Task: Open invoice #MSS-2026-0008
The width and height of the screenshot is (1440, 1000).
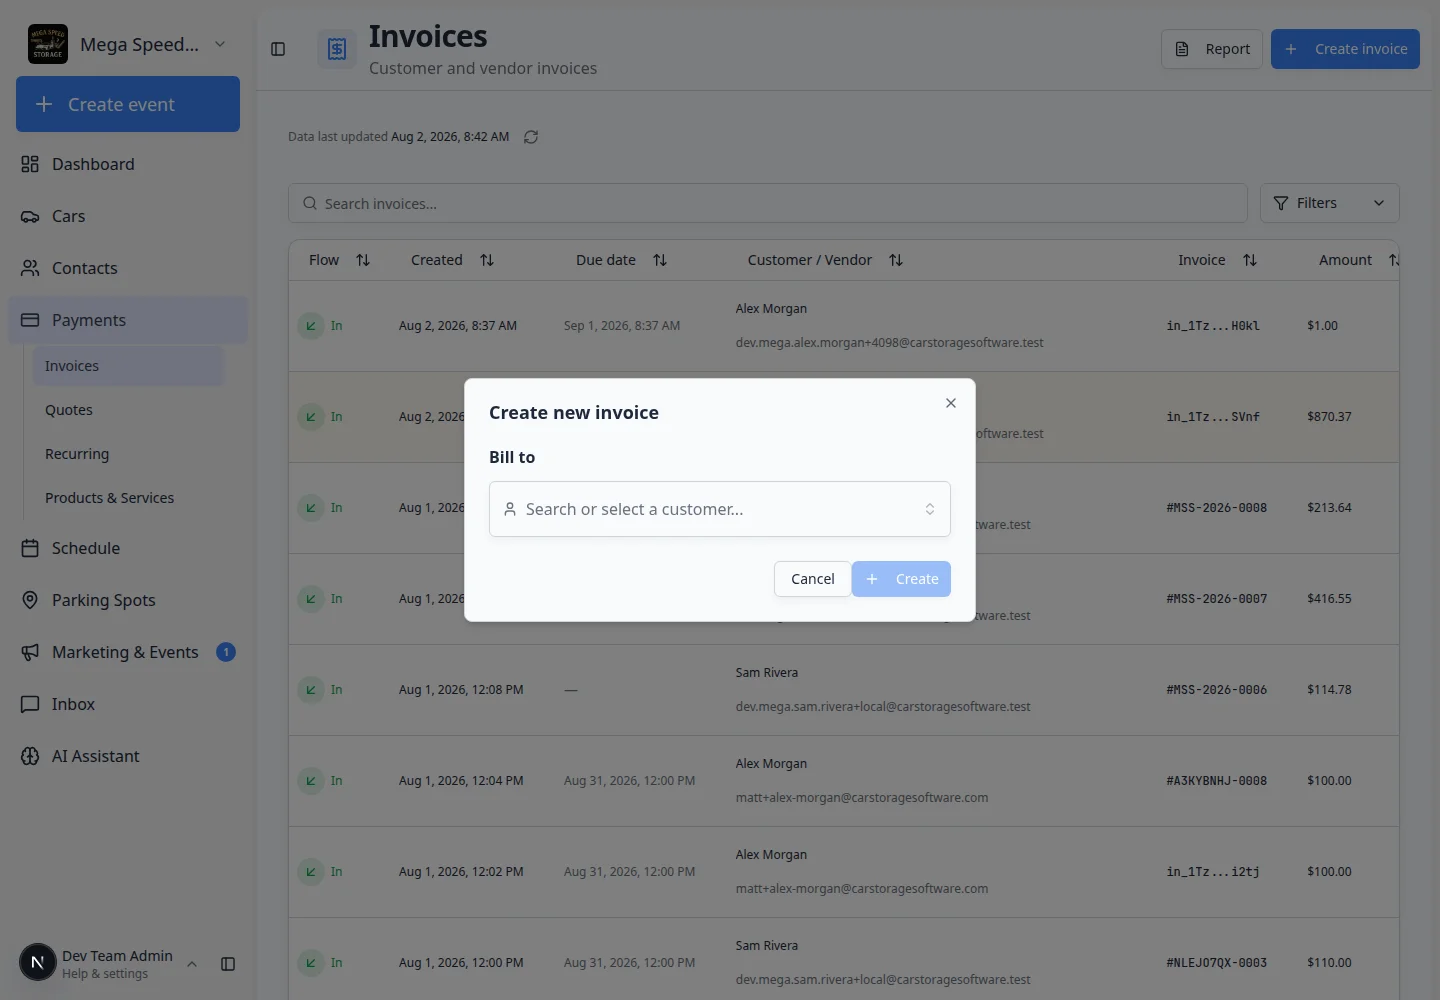Action: [x=1216, y=508]
